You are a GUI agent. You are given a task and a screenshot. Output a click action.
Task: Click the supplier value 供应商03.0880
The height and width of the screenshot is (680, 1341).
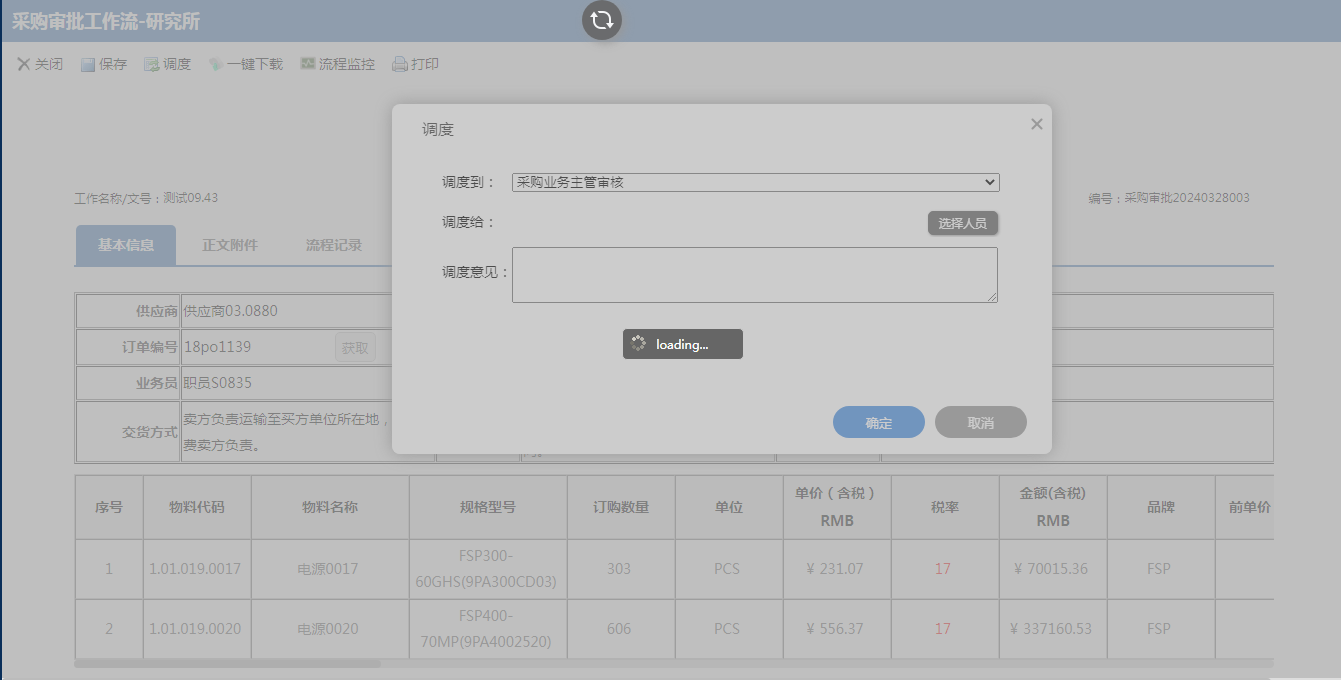[231, 311]
